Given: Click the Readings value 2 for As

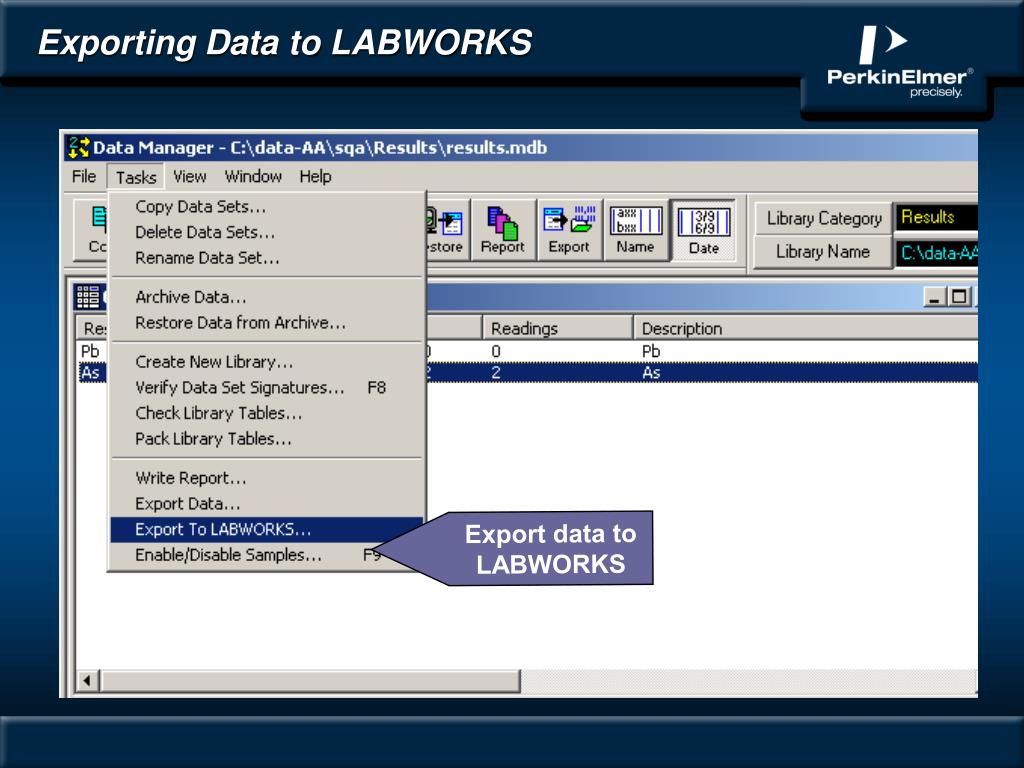Looking at the screenshot, I should point(496,372).
